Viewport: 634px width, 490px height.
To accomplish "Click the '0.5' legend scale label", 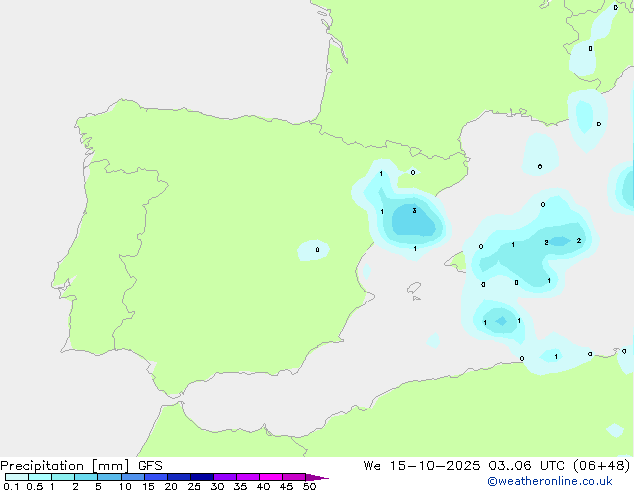I will (35, 486).
